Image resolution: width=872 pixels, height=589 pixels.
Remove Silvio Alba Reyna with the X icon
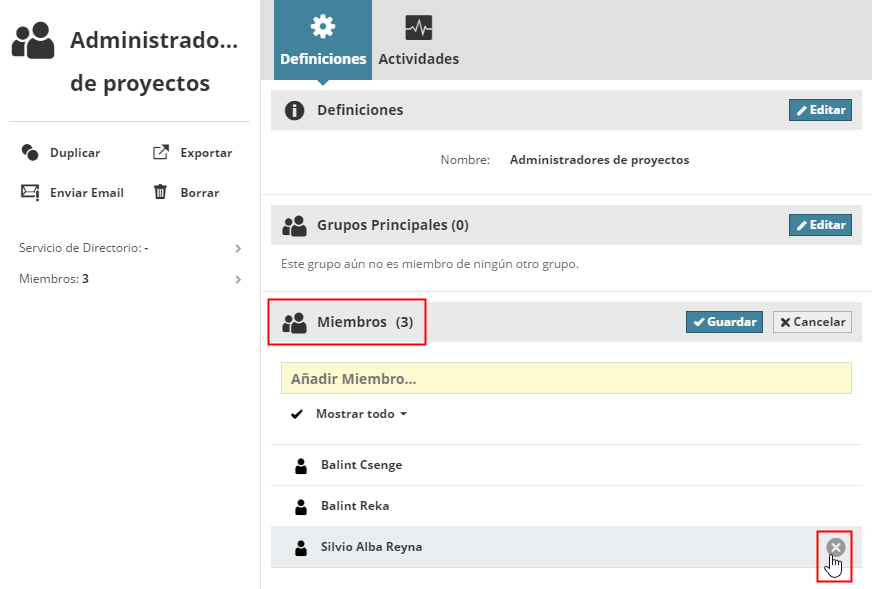click(836, 547)
